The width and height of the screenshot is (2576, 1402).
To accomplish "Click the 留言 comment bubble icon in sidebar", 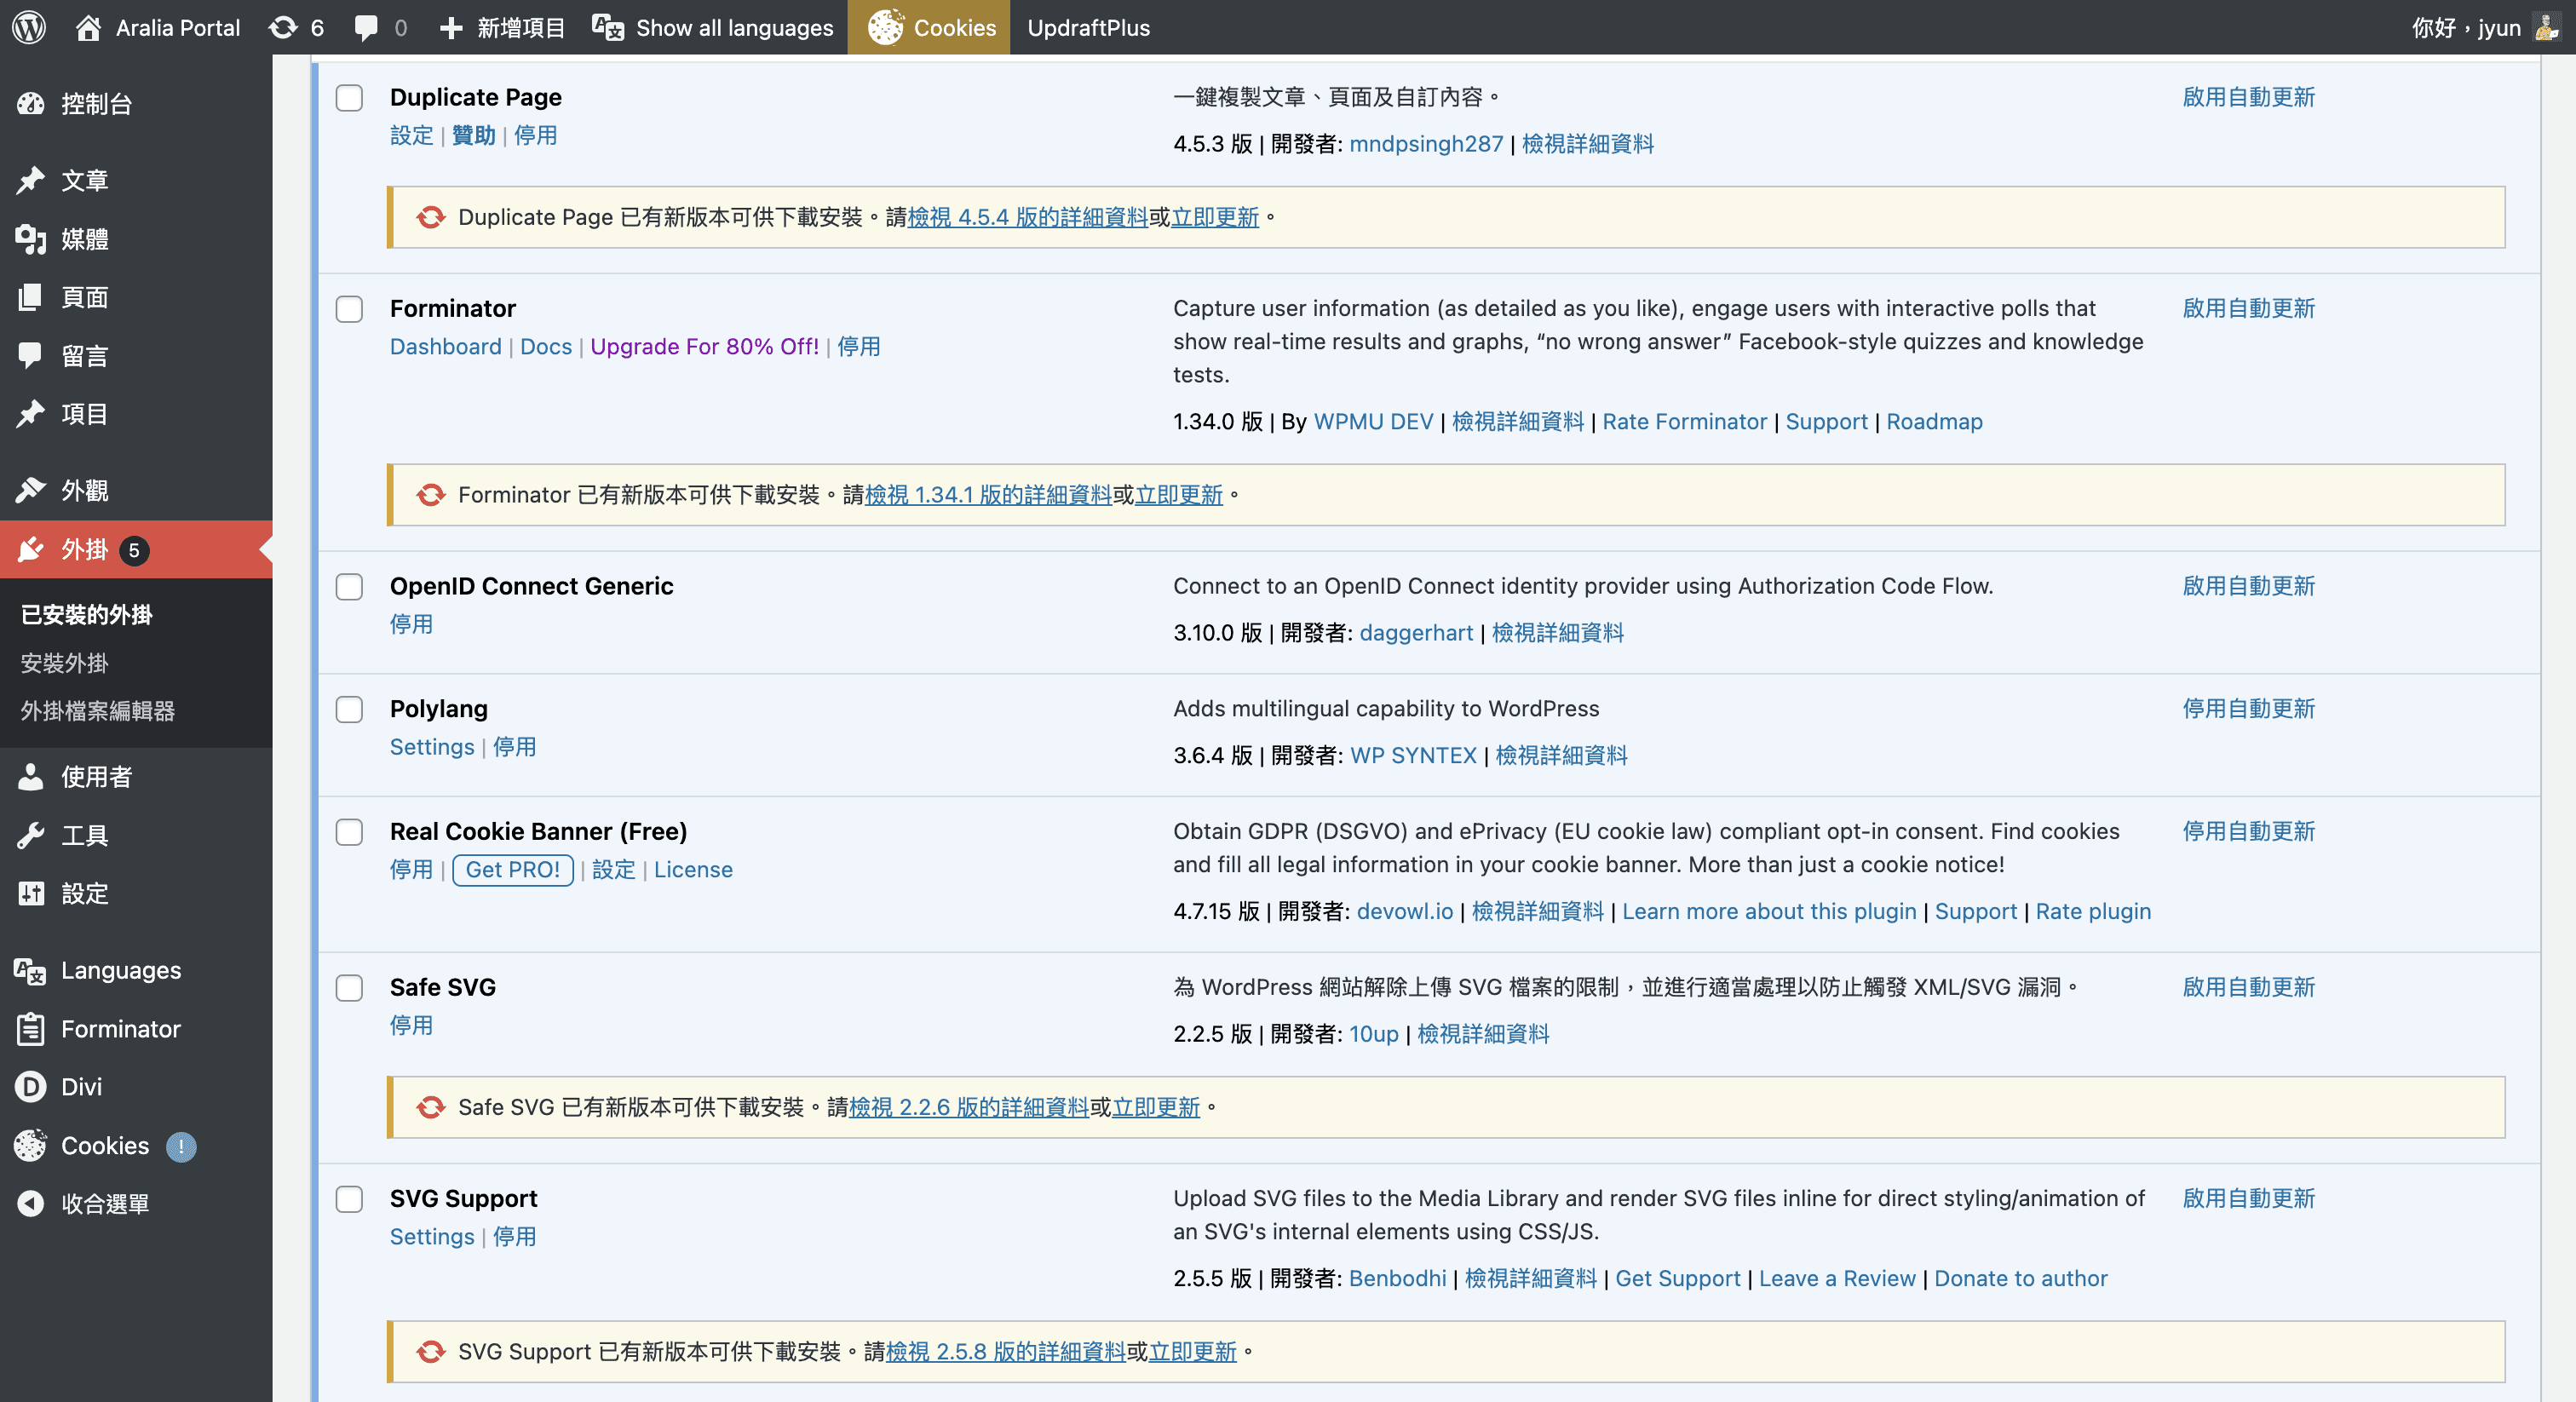I will [31, 356].
